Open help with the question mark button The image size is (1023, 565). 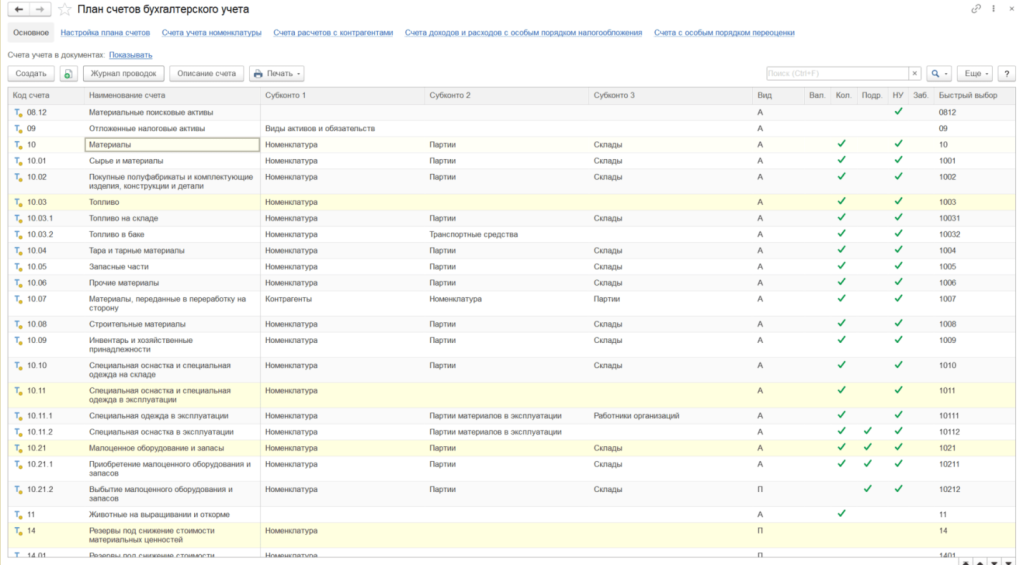pos(1006,74)
